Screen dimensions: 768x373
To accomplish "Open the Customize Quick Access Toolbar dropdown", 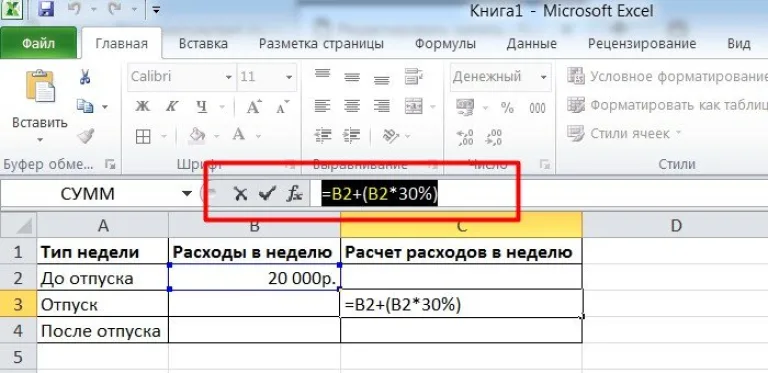I will tap(156, 9).
